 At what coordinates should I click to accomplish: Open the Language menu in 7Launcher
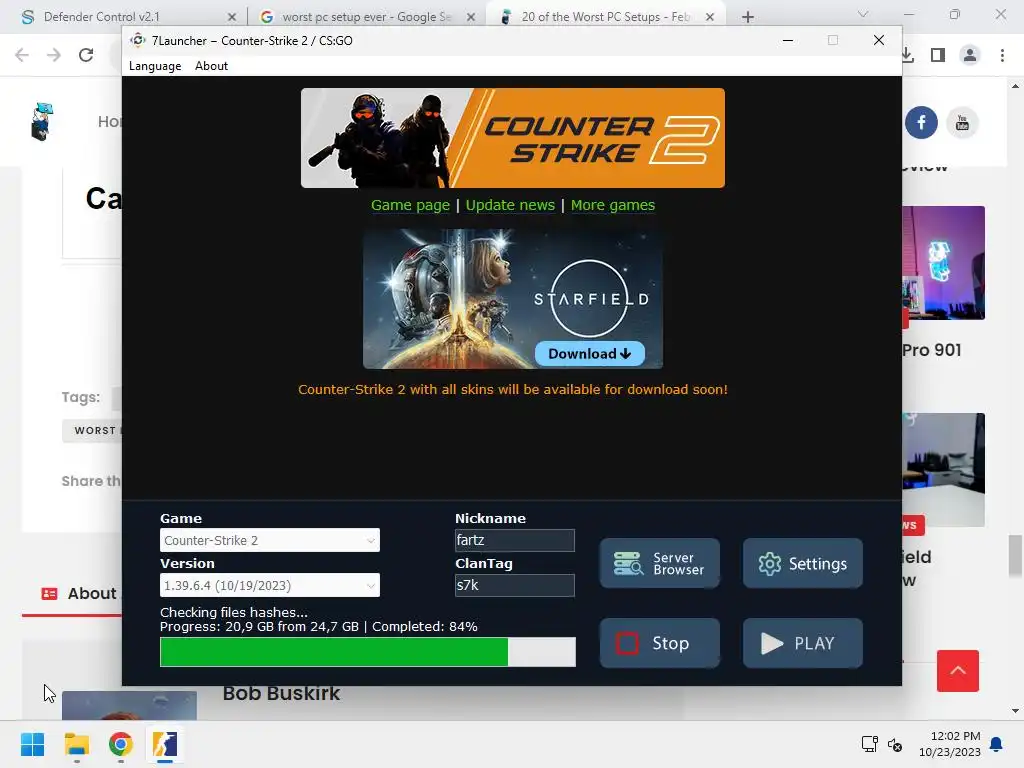pyautogui.click(x=155, y=66)
